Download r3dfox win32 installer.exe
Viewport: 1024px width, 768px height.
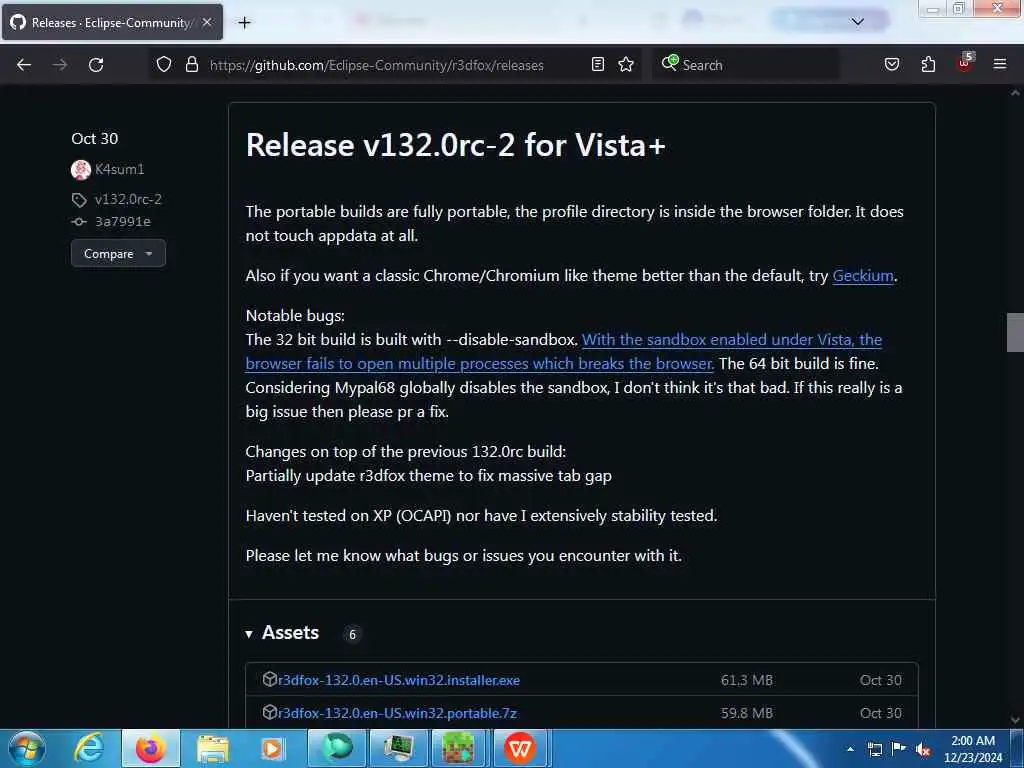399,680
